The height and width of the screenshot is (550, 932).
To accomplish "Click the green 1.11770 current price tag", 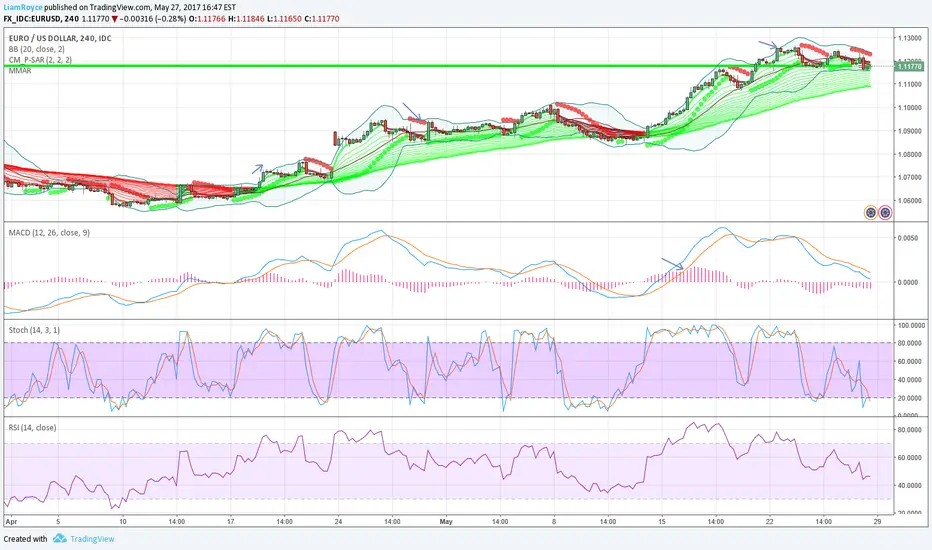I will pos(909,67).
